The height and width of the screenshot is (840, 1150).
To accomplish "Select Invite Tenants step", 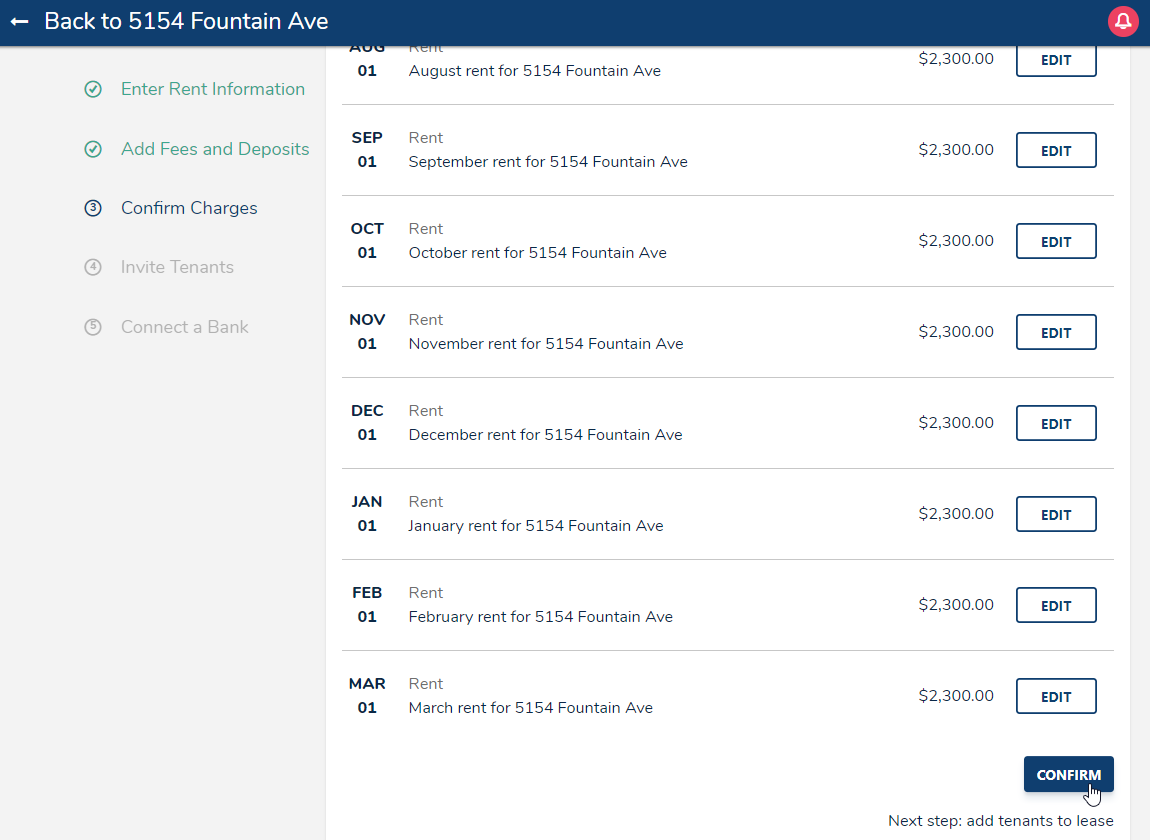I will 177,267.
